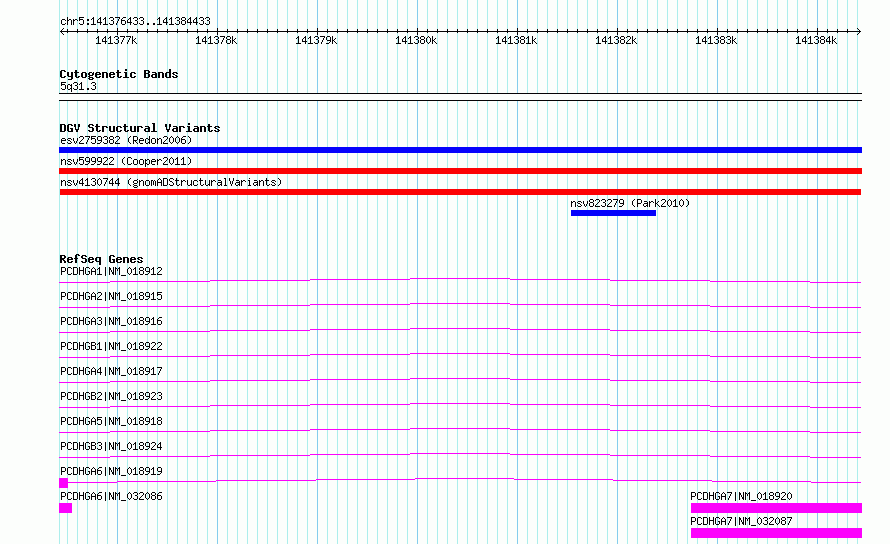890x544 pixels.
Task: Select the short blue nsv823279 bar
Action: pyautogui.click(x=613, y=213)
